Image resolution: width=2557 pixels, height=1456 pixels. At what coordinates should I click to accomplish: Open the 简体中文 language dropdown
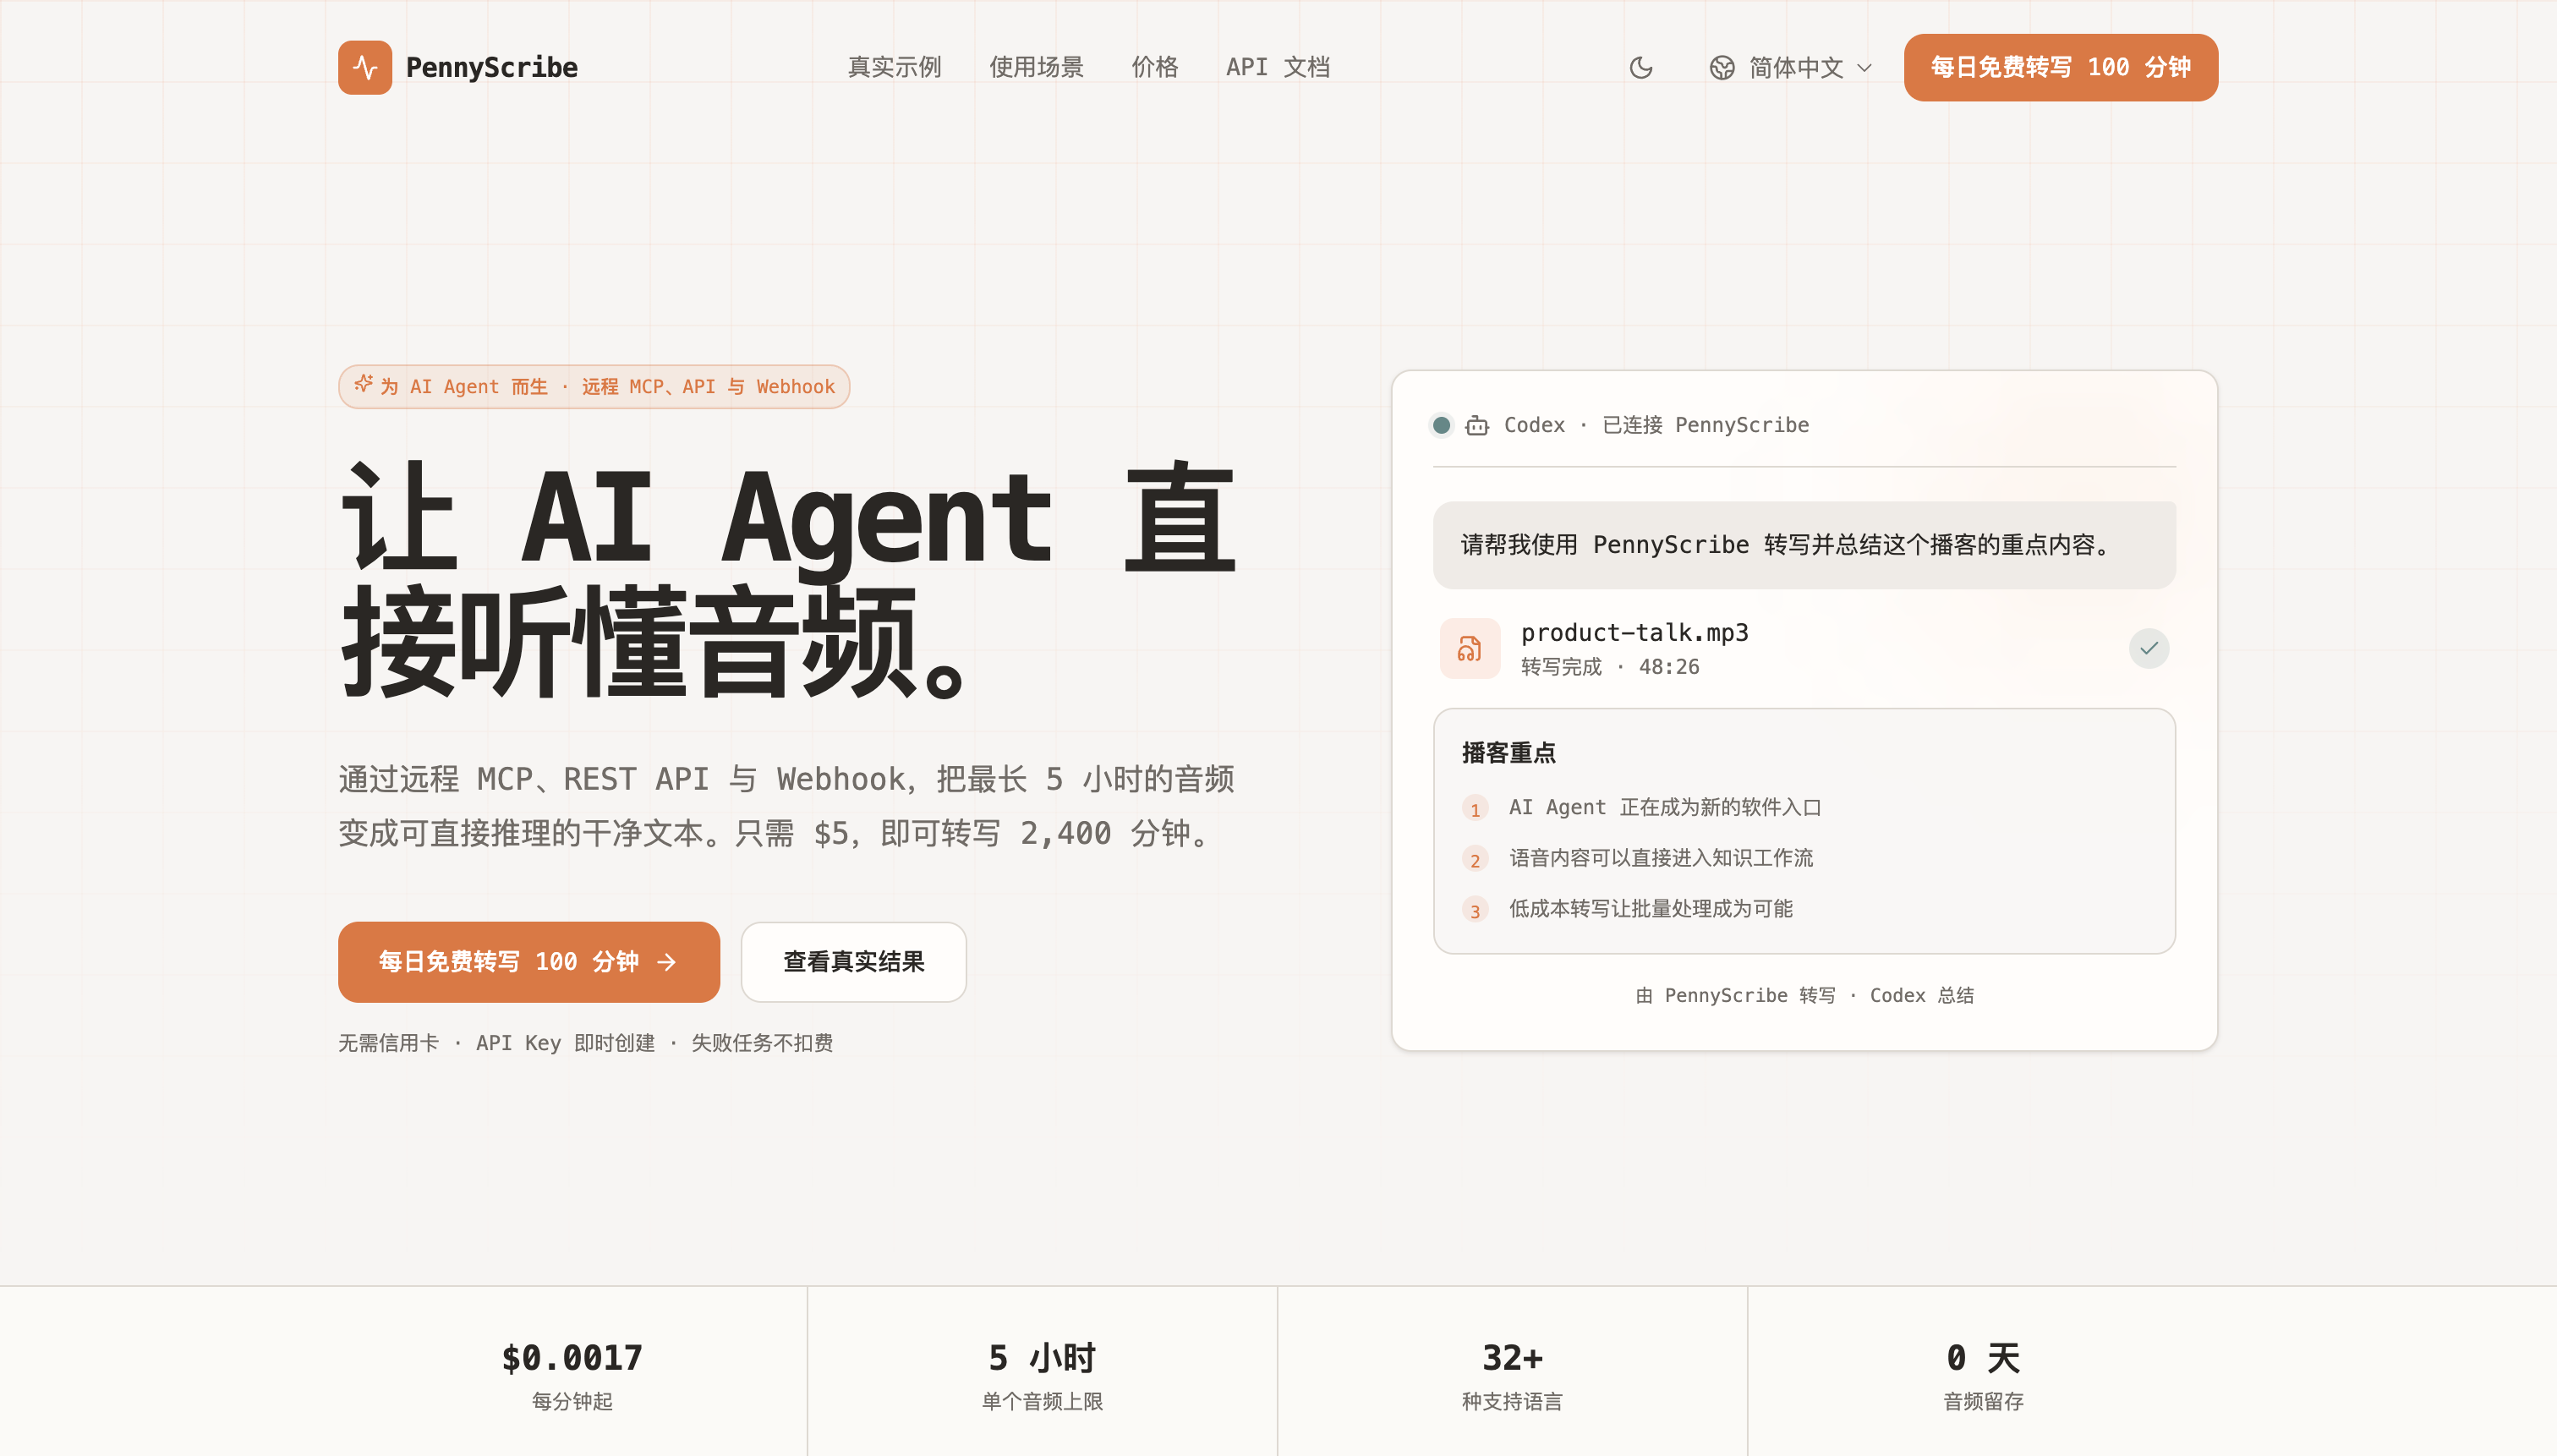click(x=1791, y=67)
